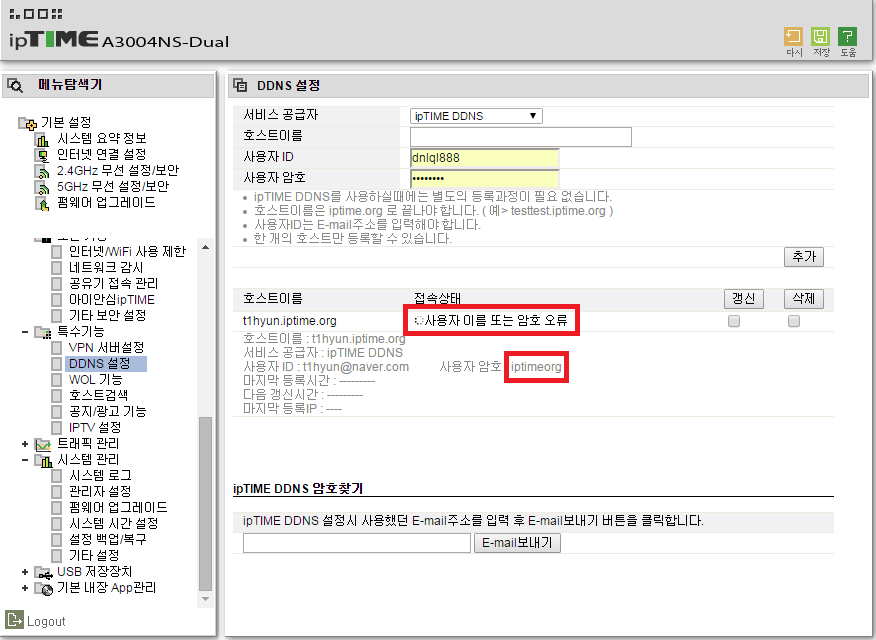This screenshot has width=876, height=640.
Task: Click the 추가 button
Action: pyautogui.click(x=803, y=256)
